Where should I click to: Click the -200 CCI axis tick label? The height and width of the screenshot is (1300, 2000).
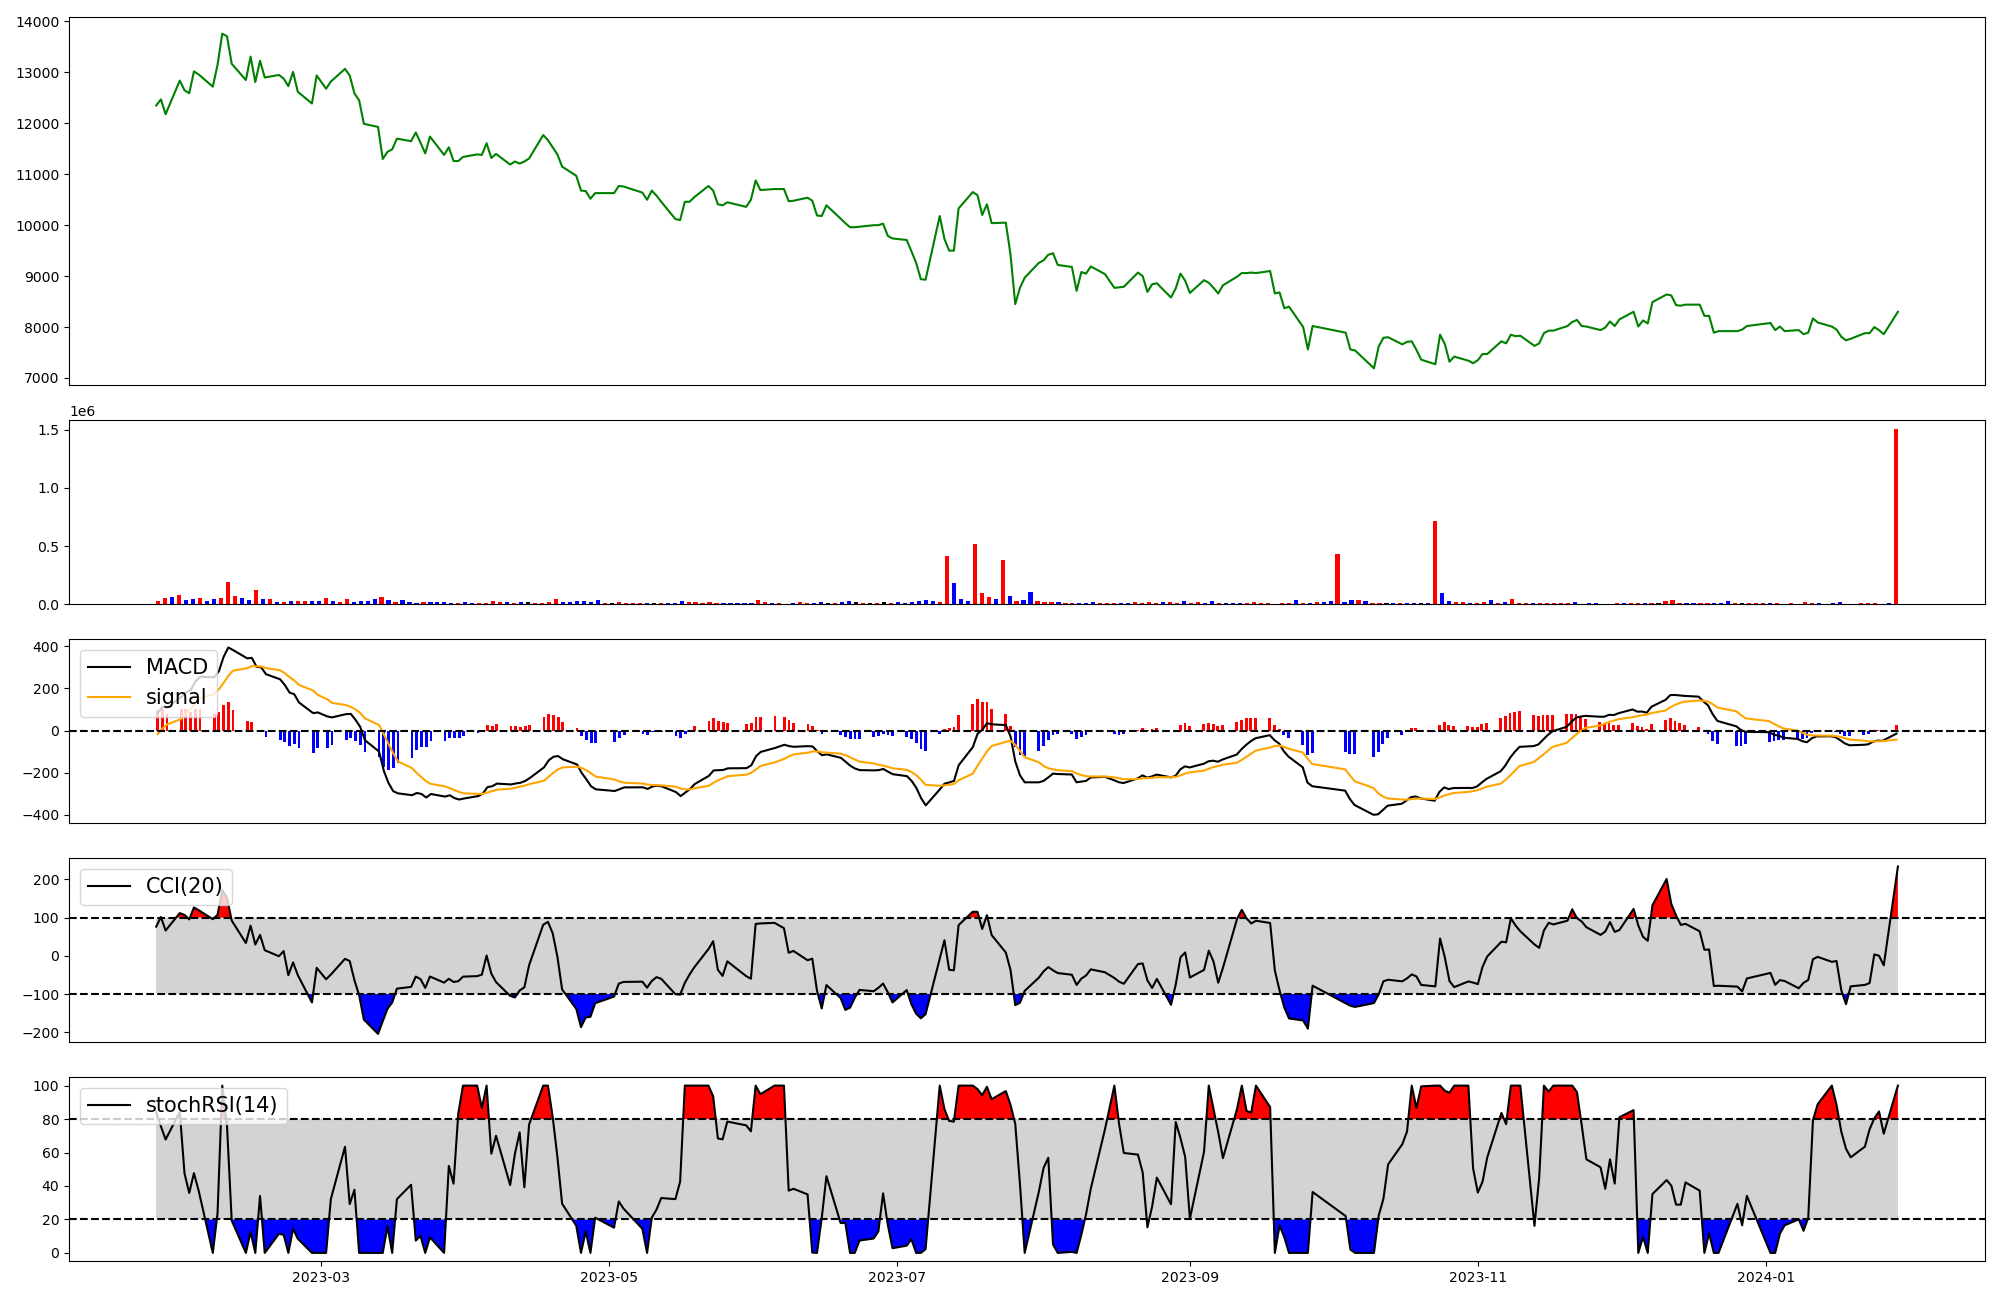42,1033
